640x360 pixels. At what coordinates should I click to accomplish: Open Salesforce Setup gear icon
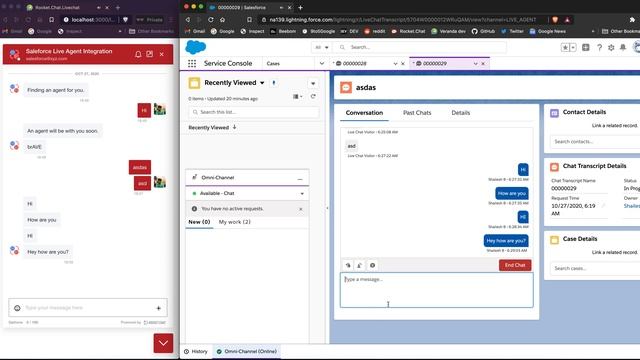point(611,47)
